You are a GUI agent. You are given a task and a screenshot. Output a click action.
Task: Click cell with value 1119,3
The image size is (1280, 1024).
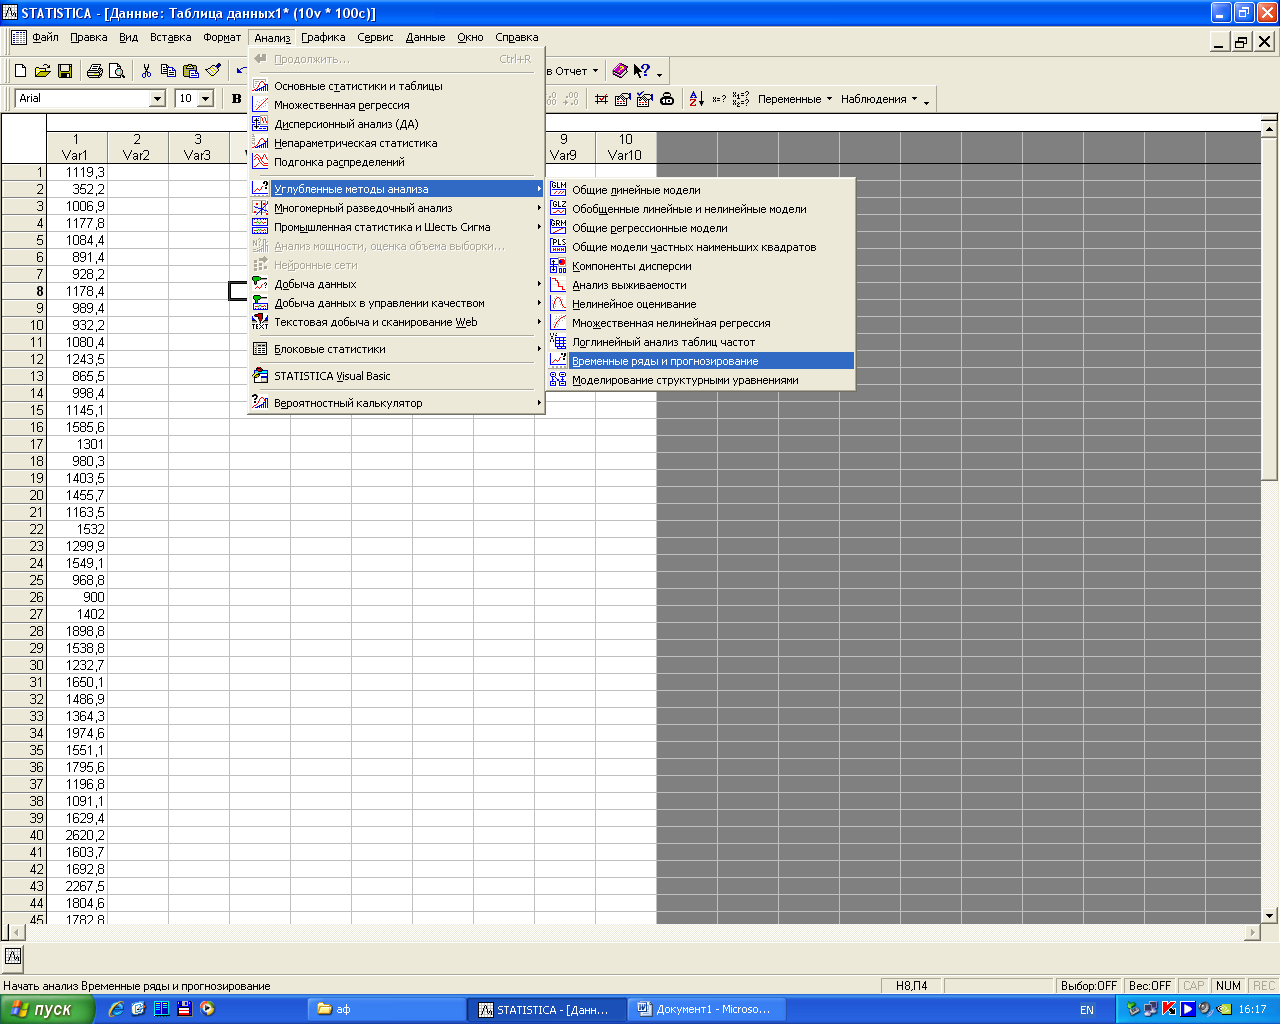(x=76, y=172)
